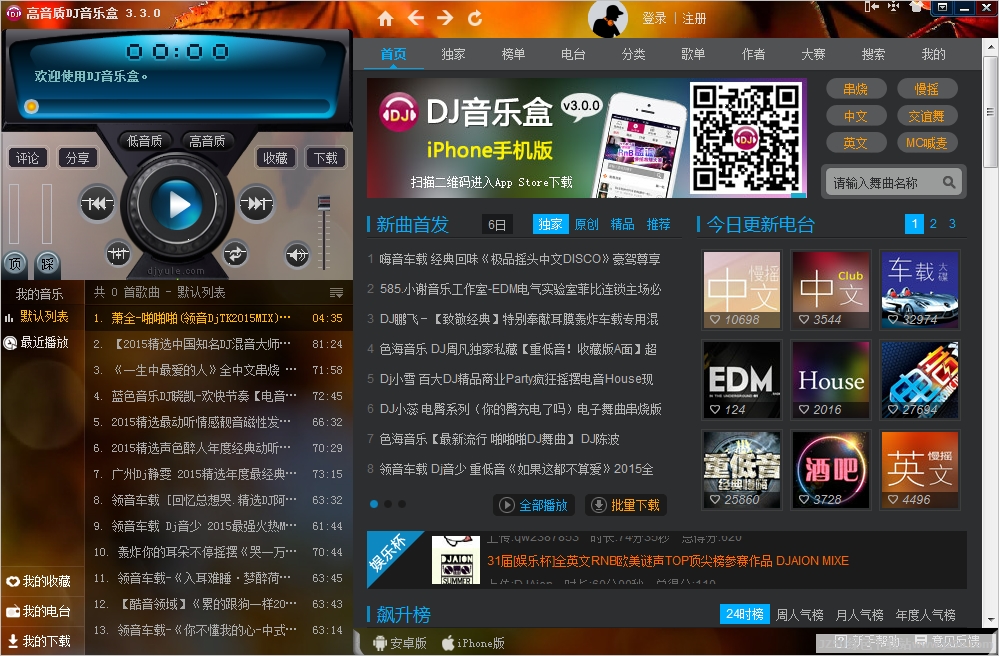
Task: Click the 分享 share button
Action: click(x=78, y=158)
